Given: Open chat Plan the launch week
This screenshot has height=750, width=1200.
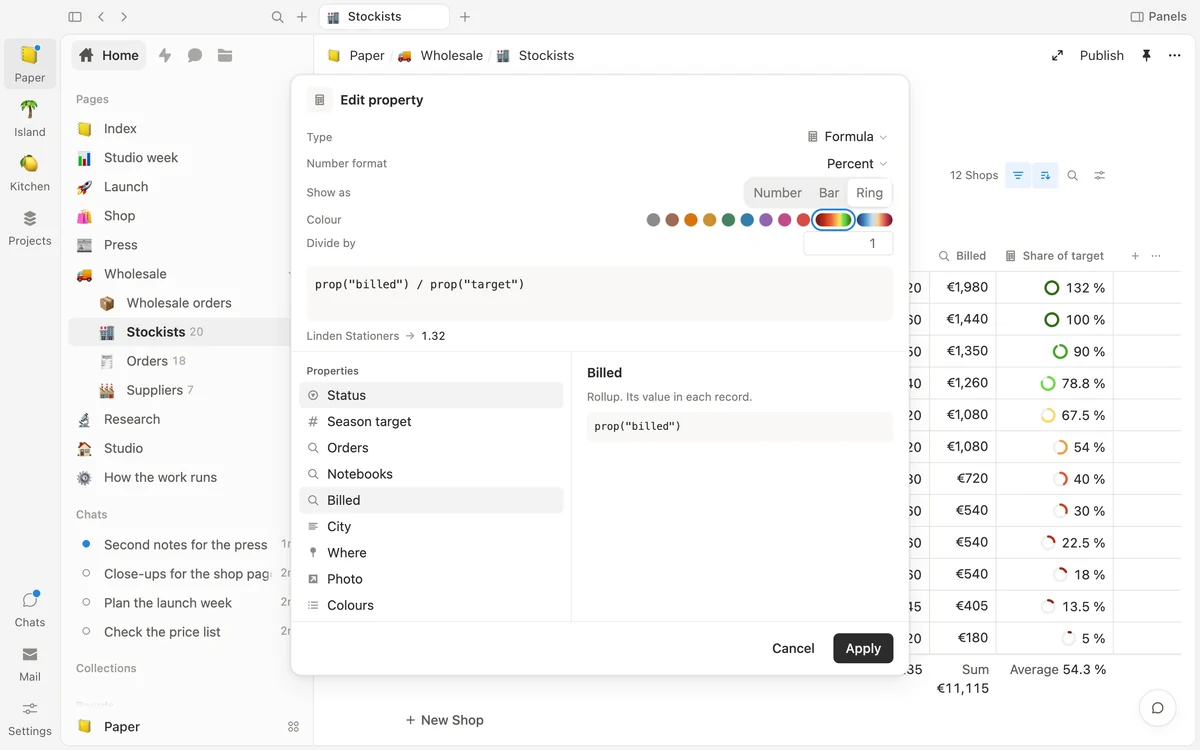Looking at the screenshot, I should (168, 603).
